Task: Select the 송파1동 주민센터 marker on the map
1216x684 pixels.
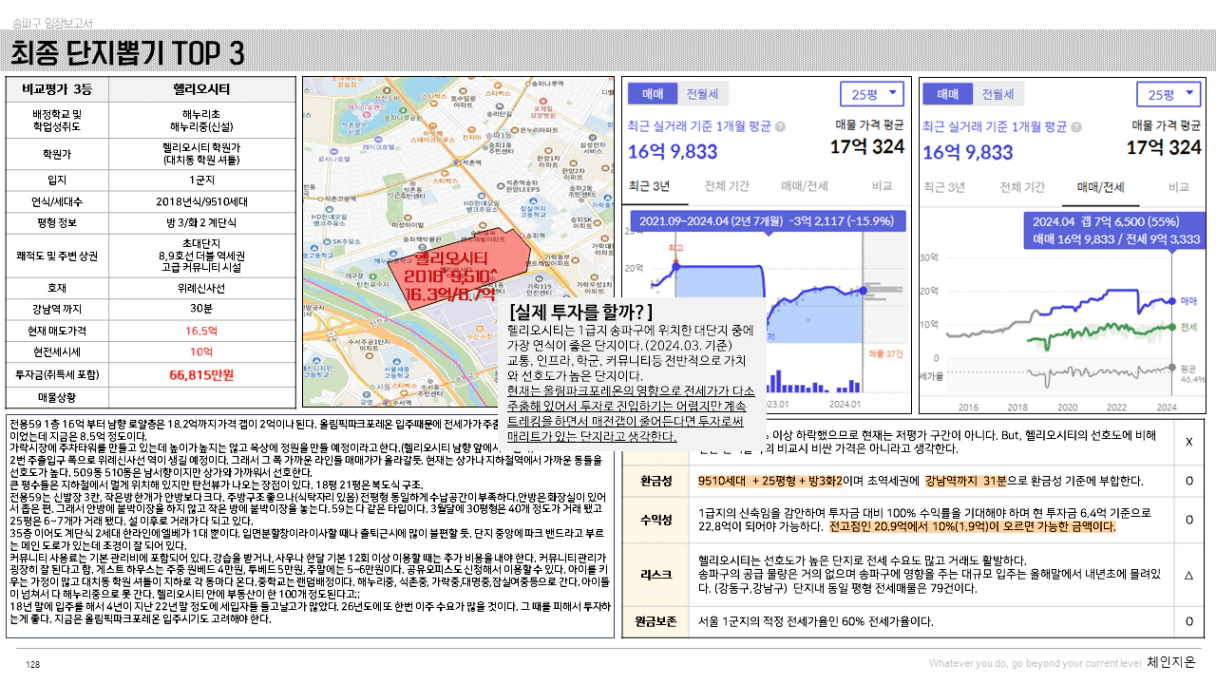Action: (486, 148)
